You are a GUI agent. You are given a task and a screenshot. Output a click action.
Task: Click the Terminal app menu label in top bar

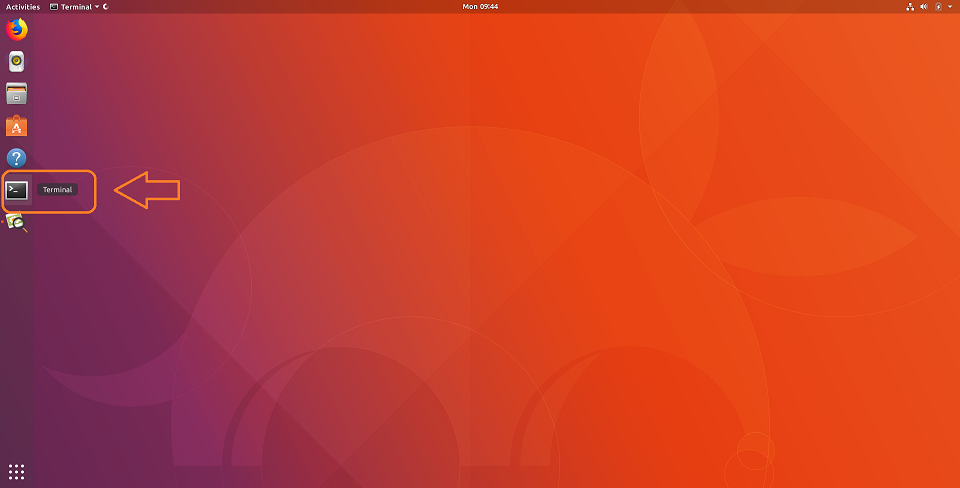(76, 7)
